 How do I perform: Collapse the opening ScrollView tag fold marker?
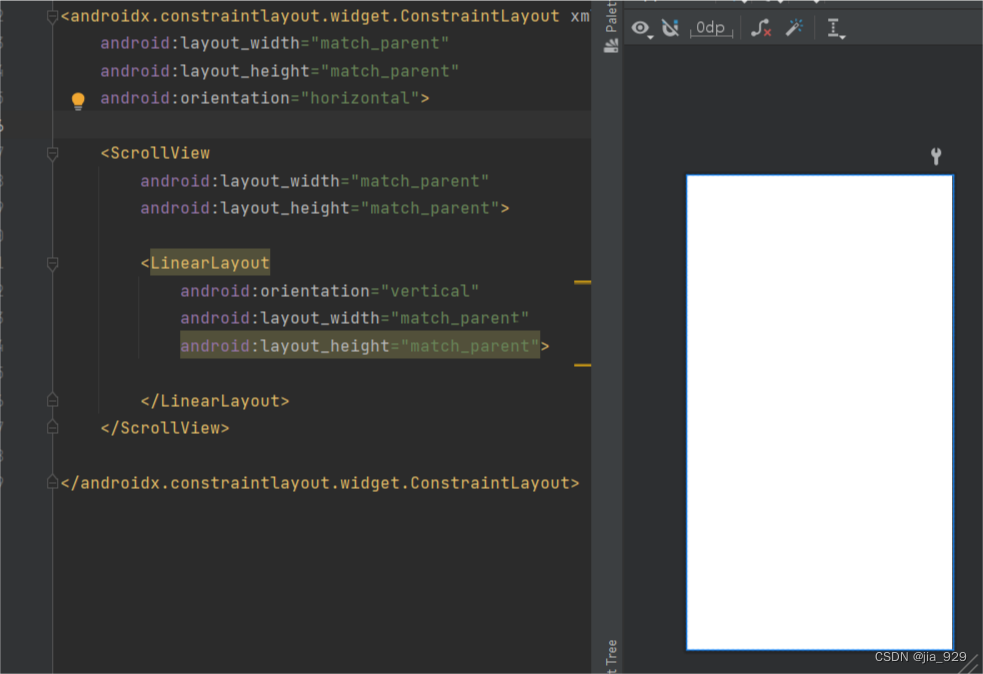click(x=53, y=153)
